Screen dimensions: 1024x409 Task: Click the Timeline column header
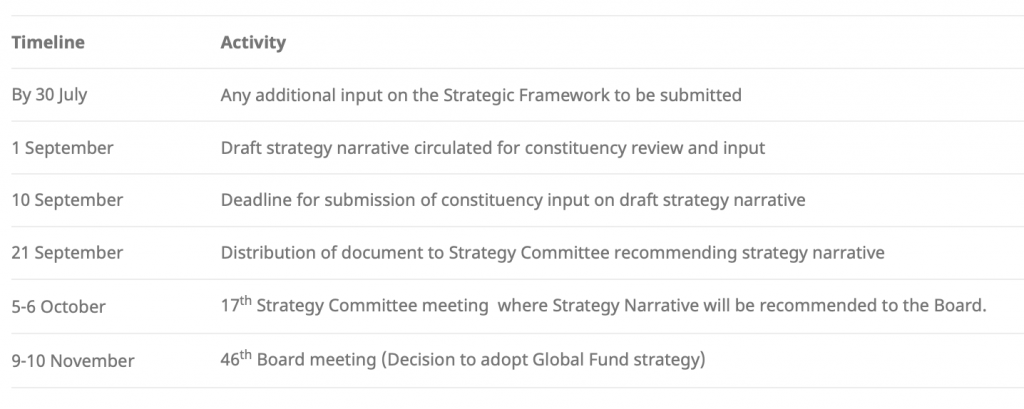click(47, 42)
